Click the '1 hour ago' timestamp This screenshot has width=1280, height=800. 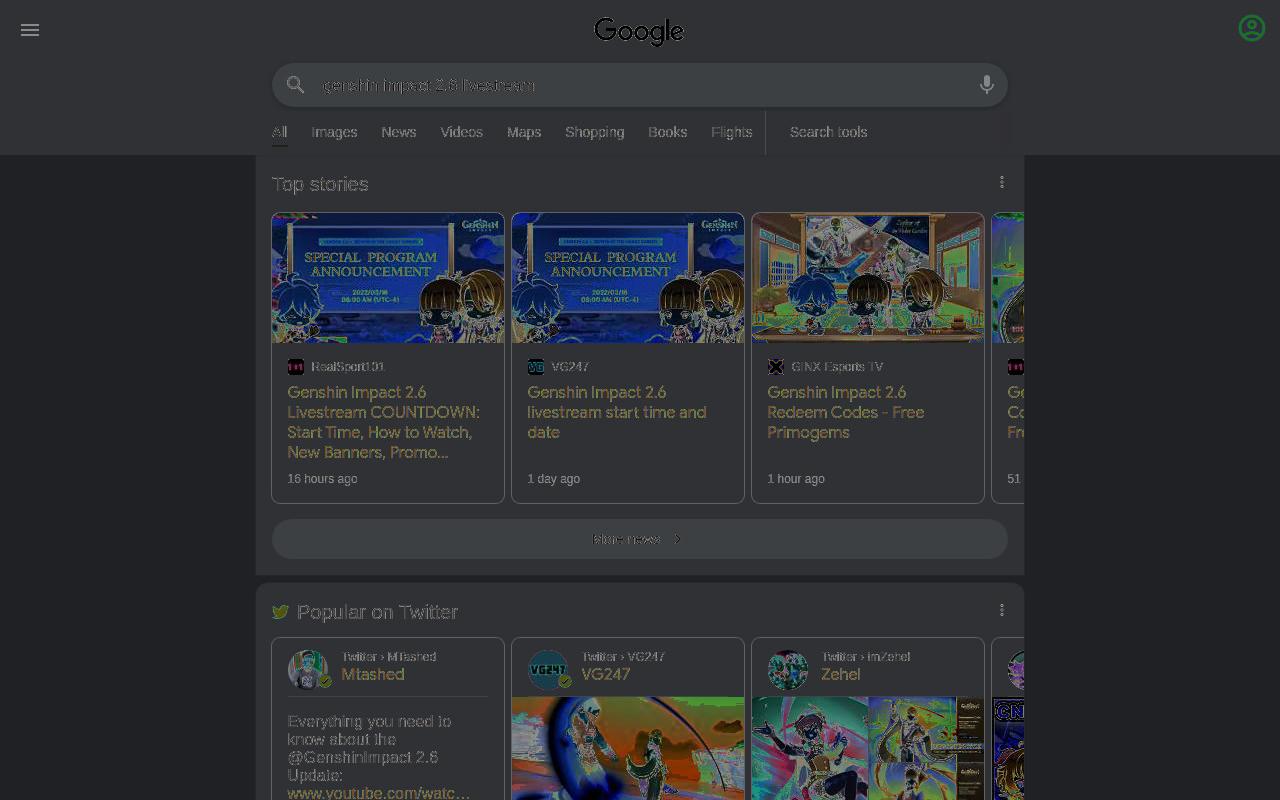(796, 479)
